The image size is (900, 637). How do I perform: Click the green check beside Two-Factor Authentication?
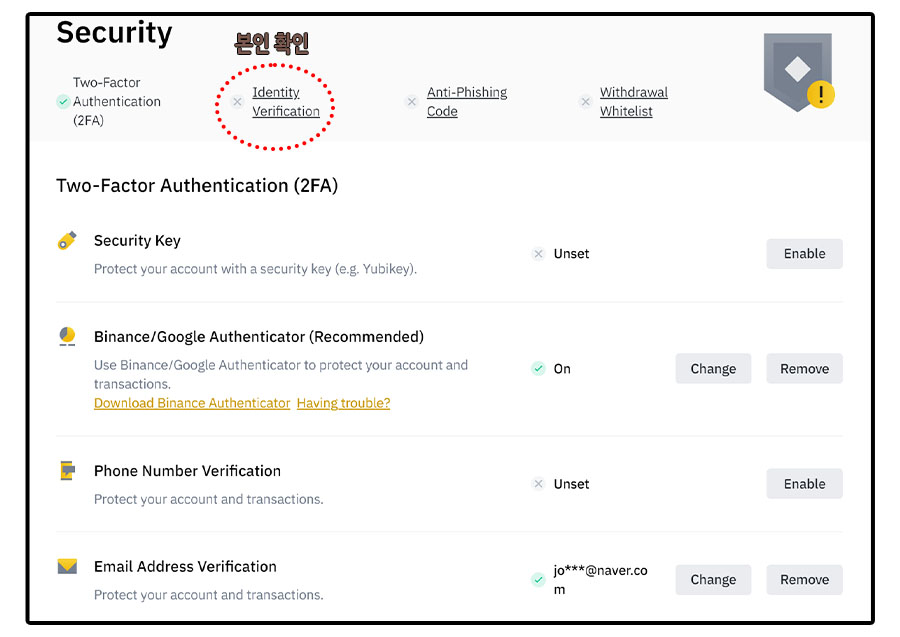pyautogui.click(x=63, y=102)
